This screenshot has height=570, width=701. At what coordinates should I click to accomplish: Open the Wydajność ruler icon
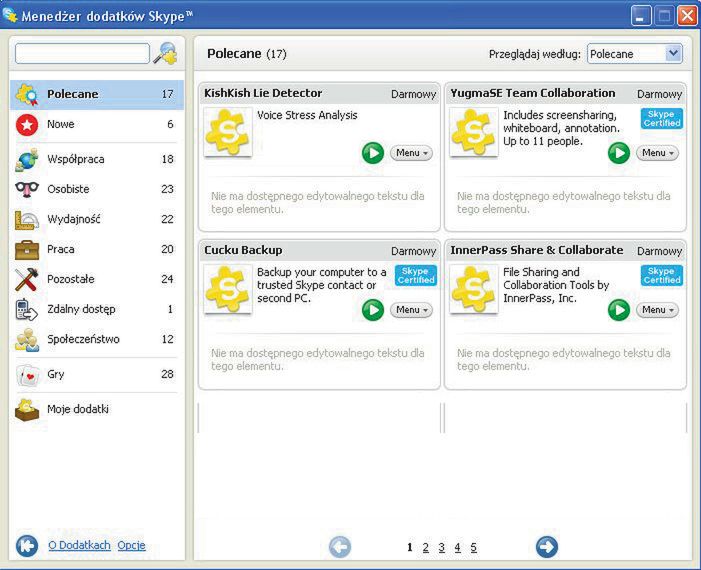pos(27,220)
